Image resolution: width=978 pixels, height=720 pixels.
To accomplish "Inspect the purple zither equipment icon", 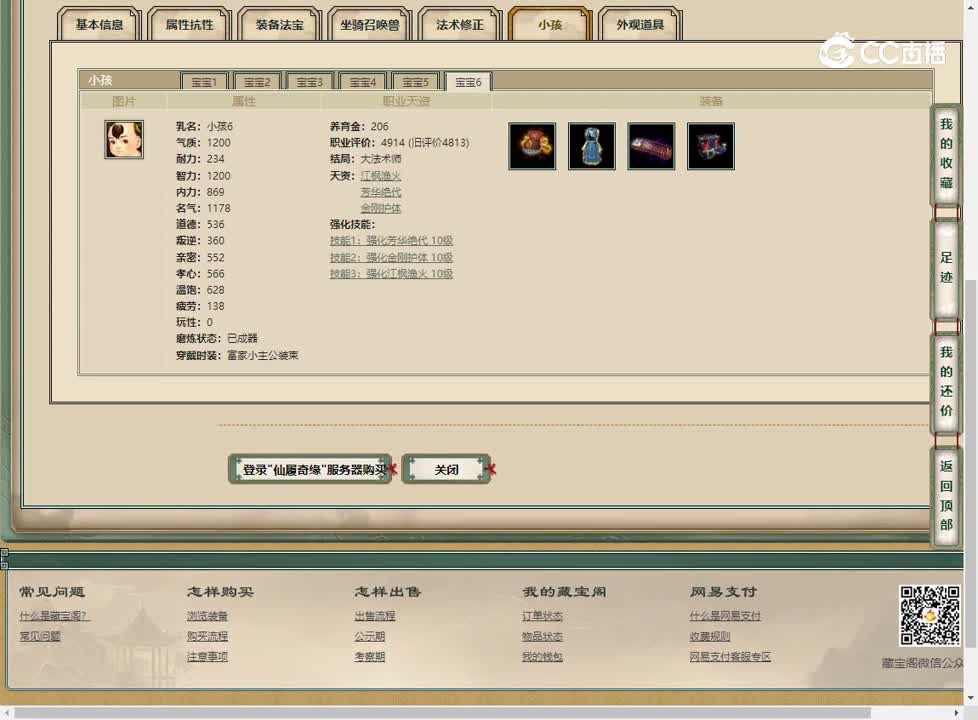I will point(651,146).
